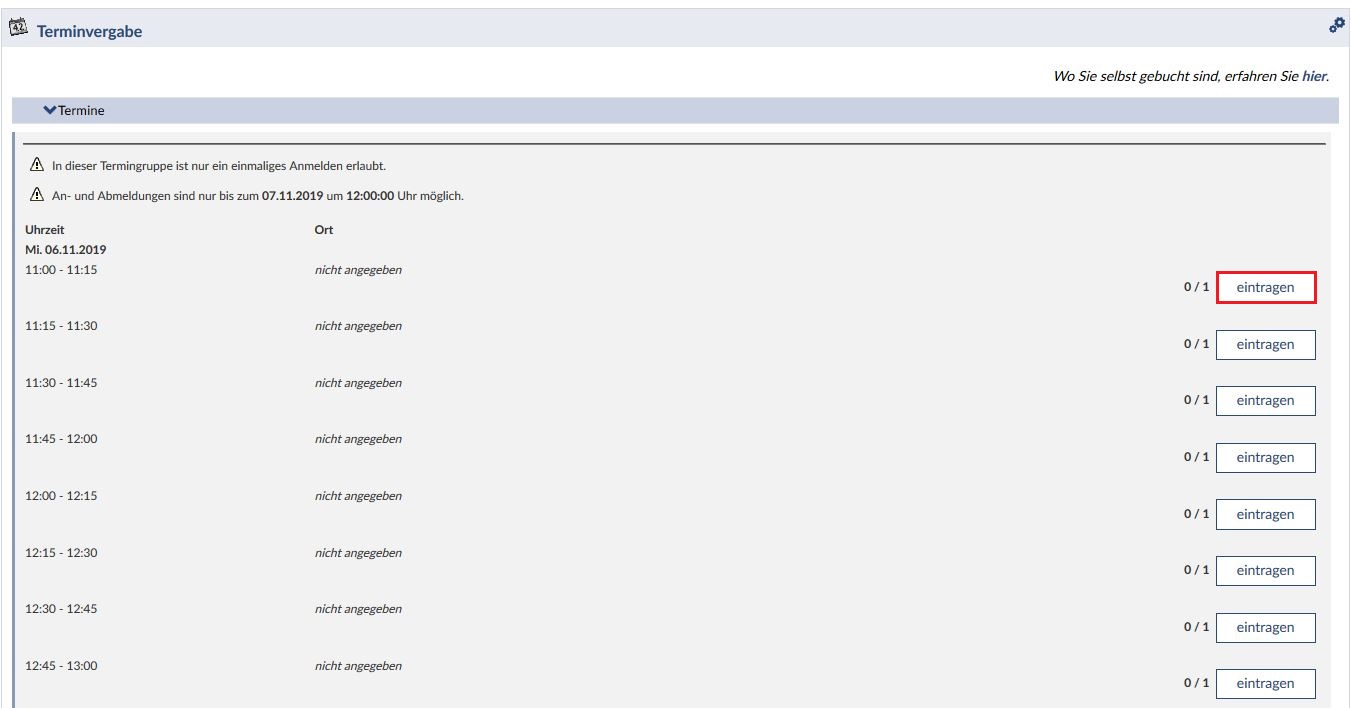The width and height of the screenshot is (1351, 708).
Task: Click the Terminvergabe panel title
Action: (x=89, y=32)
